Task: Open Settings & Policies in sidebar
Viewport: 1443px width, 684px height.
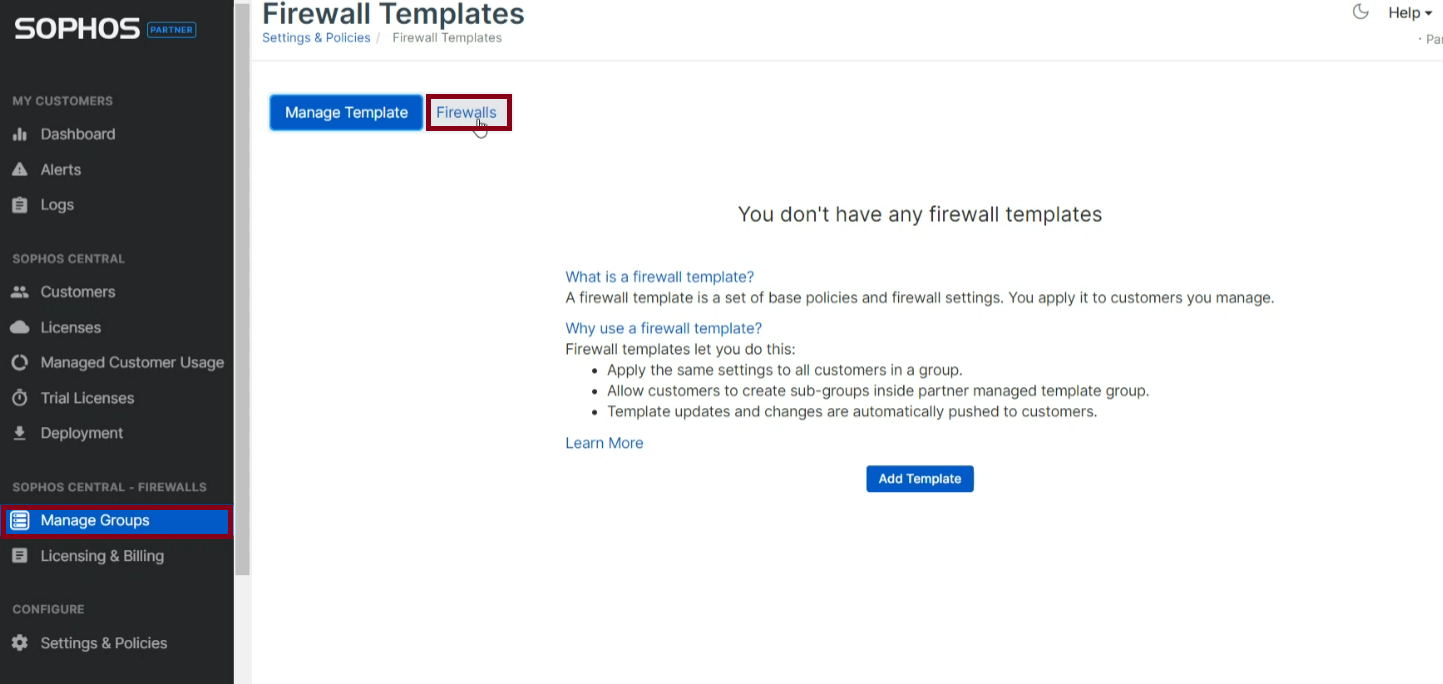Action: point(104,643)
